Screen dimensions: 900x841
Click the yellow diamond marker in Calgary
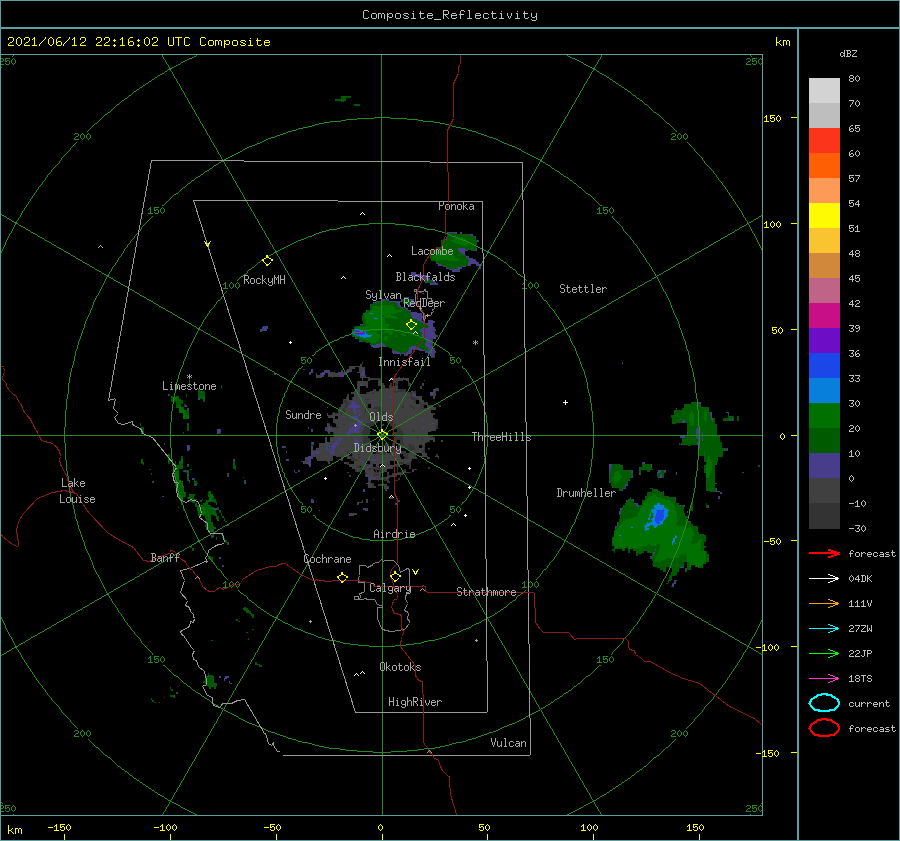[395, 576]
